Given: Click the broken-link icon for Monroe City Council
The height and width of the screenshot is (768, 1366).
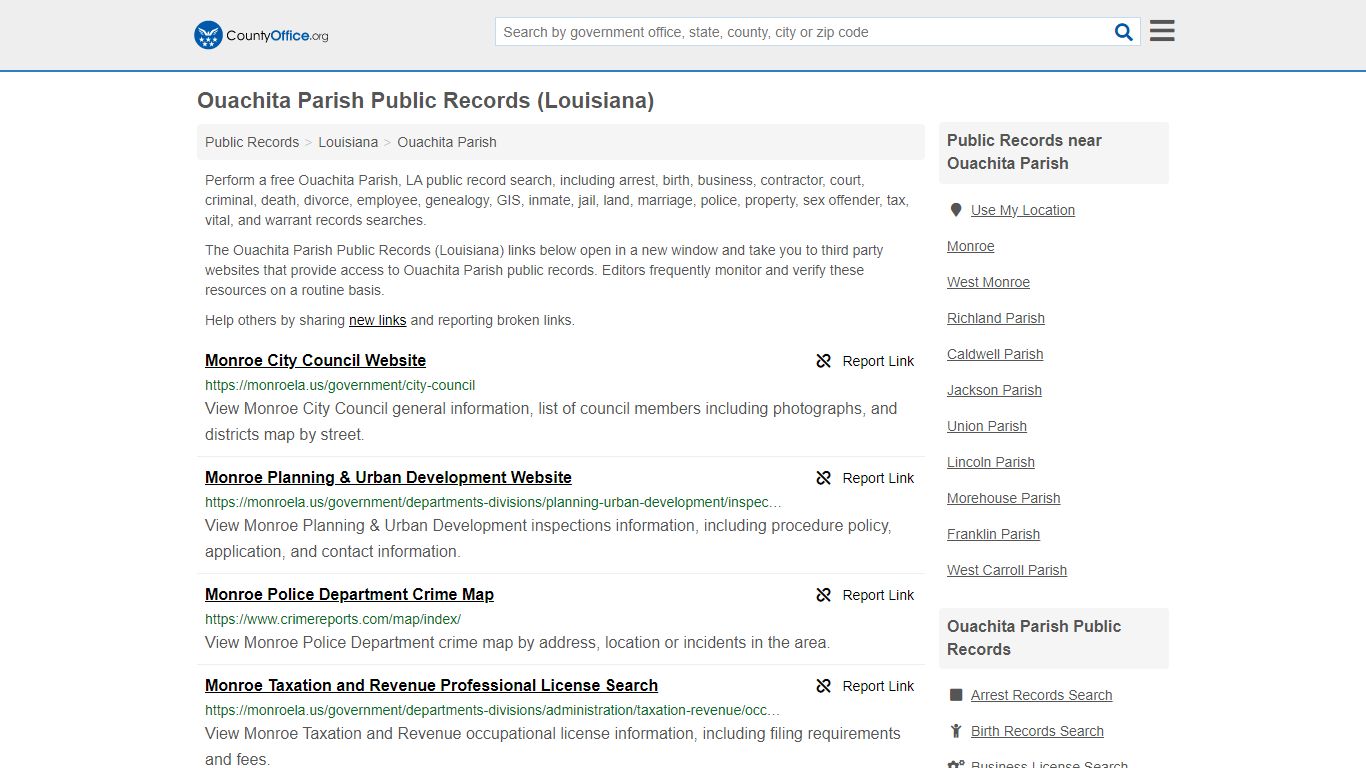Looking at the screenshot, I should point(824,361).
